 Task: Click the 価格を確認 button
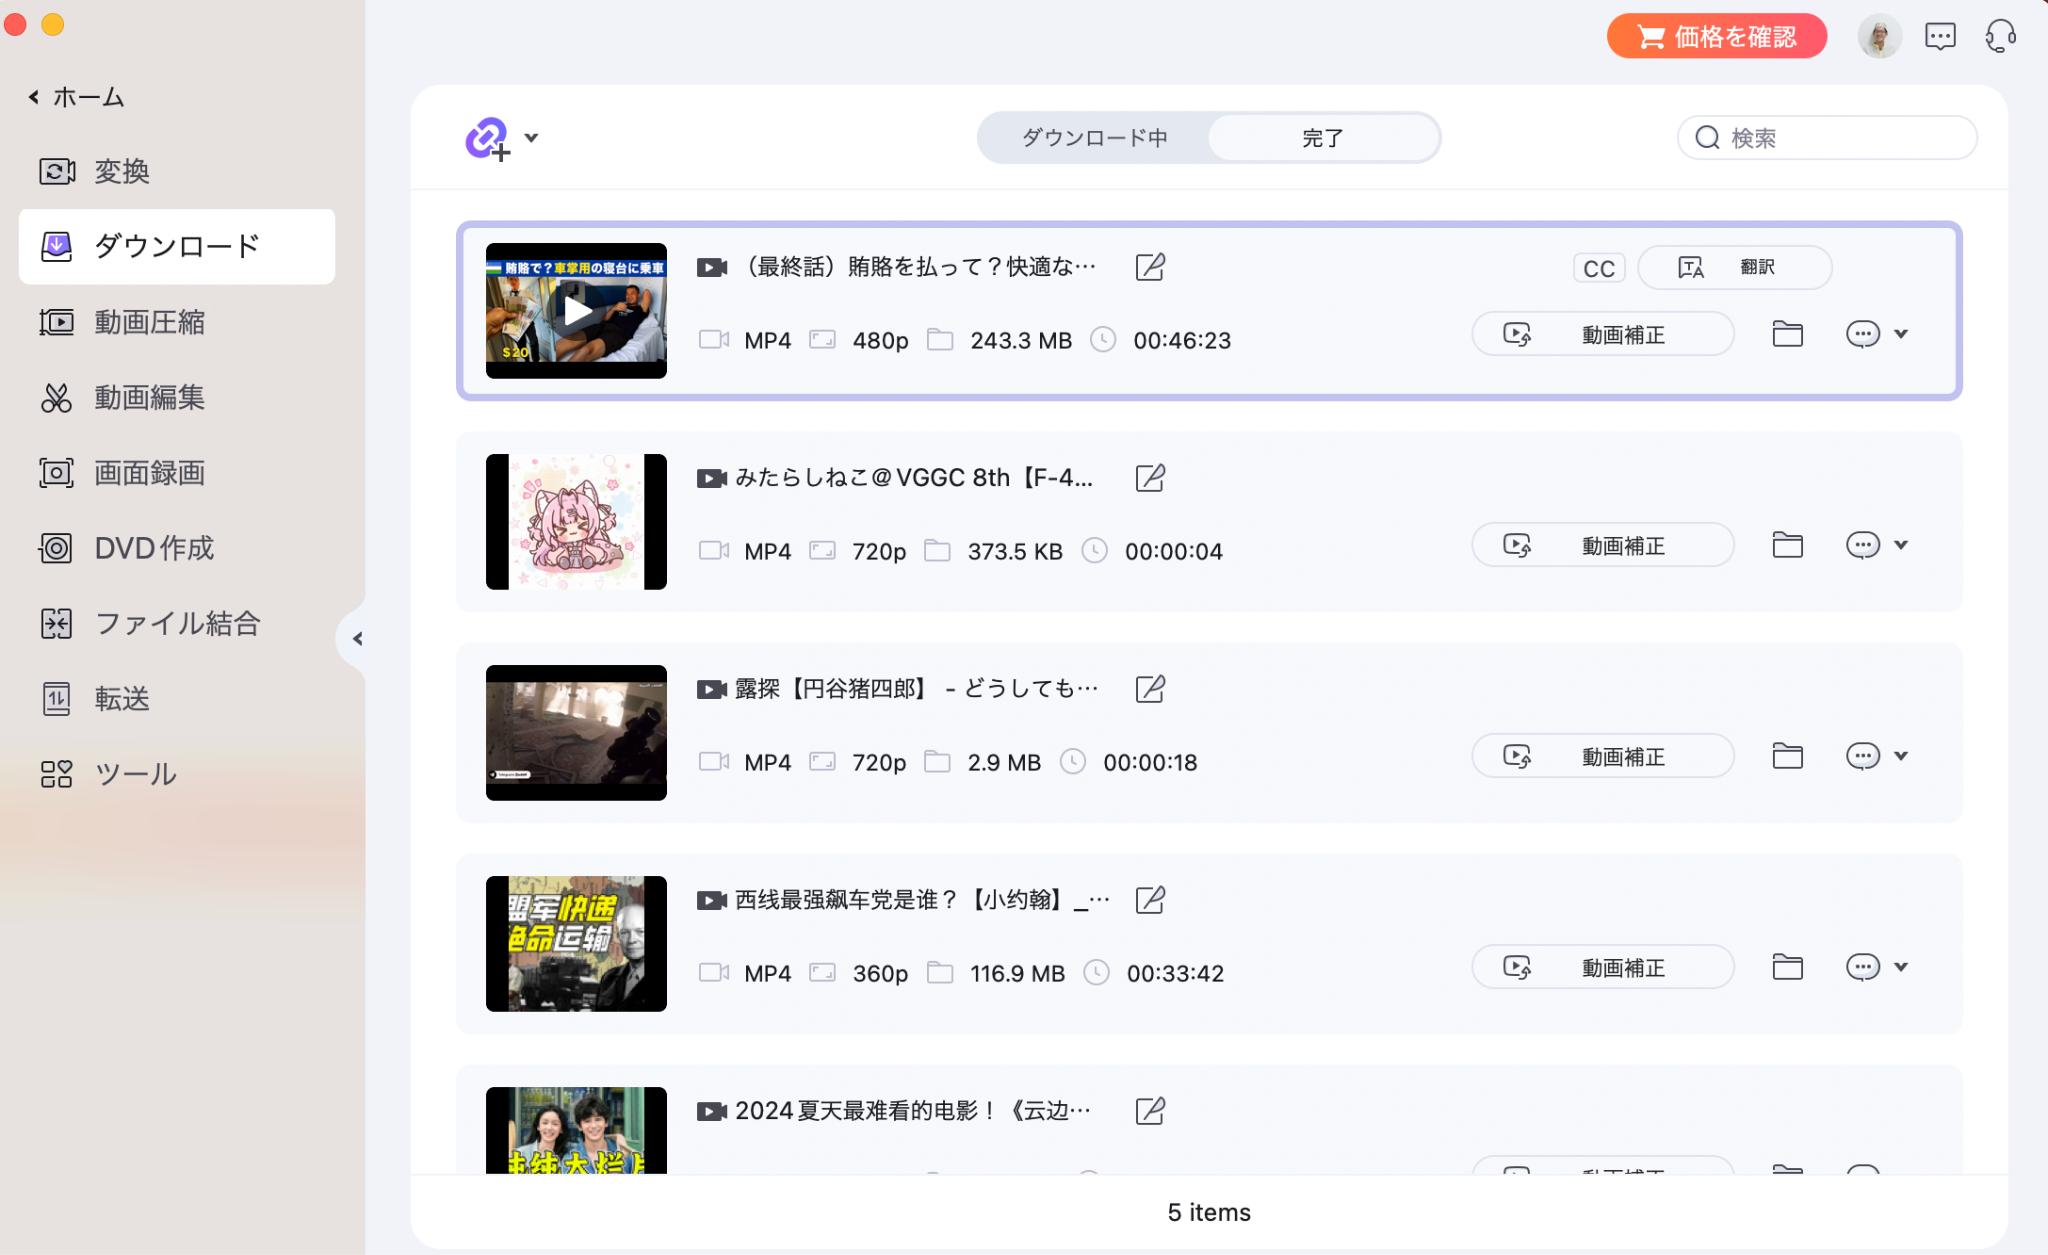[x=1717, y=37]
